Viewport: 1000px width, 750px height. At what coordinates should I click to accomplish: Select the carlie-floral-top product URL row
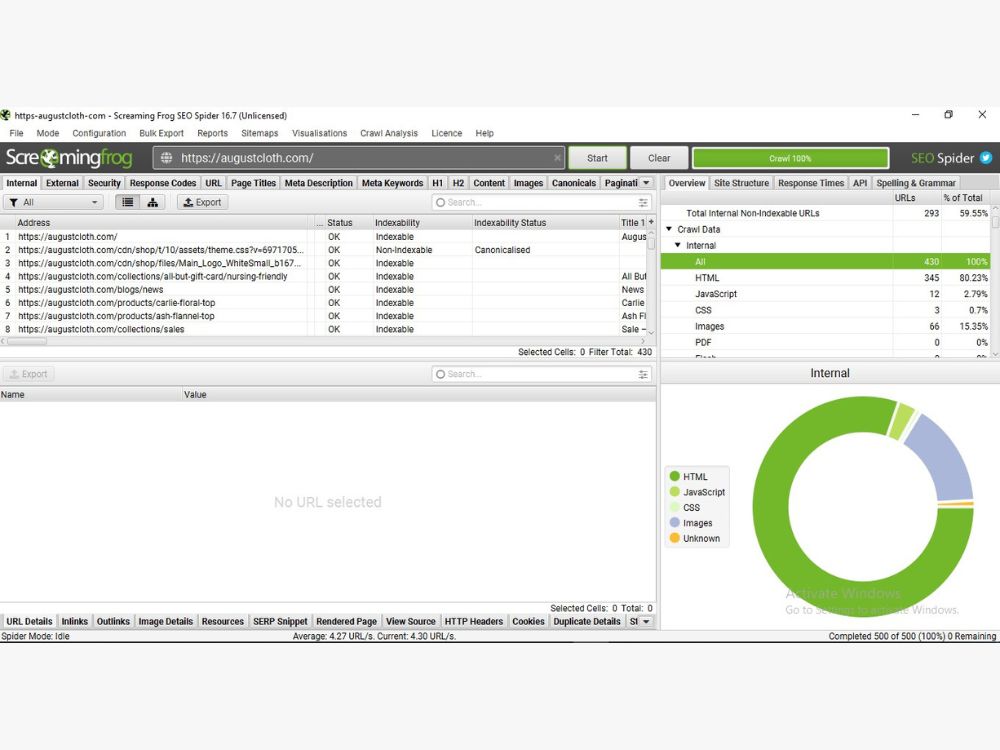pyautogui.click(x=323, y=303)
